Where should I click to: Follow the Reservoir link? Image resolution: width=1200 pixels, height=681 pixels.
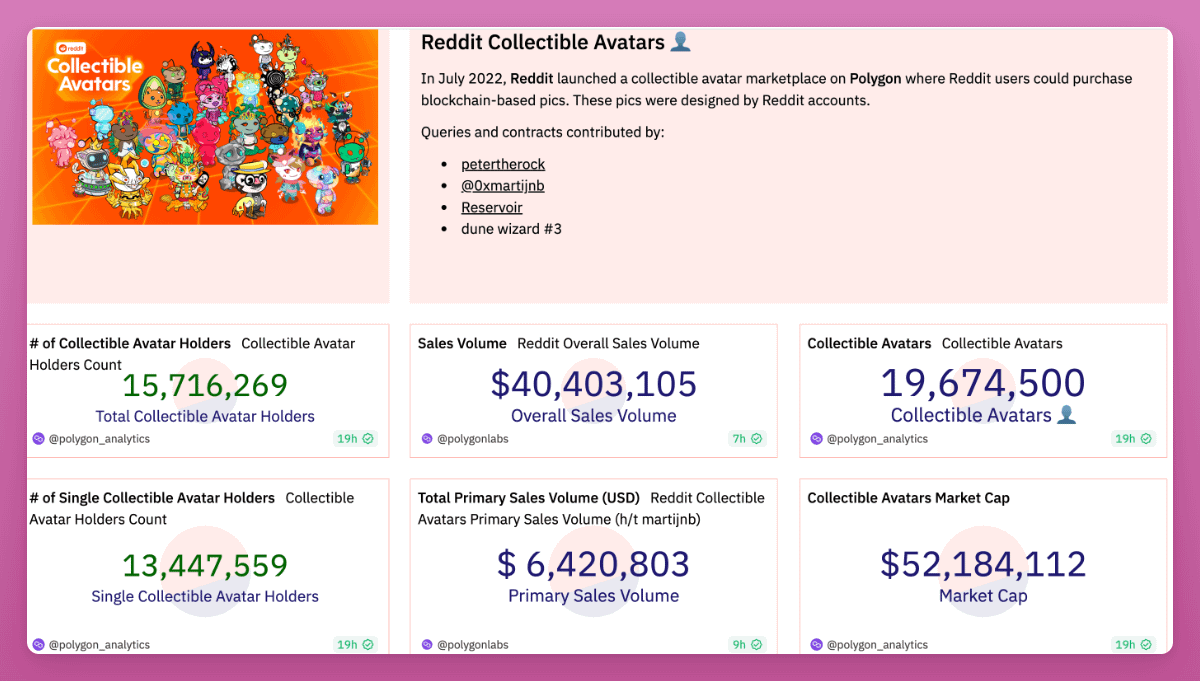(491, 208)
